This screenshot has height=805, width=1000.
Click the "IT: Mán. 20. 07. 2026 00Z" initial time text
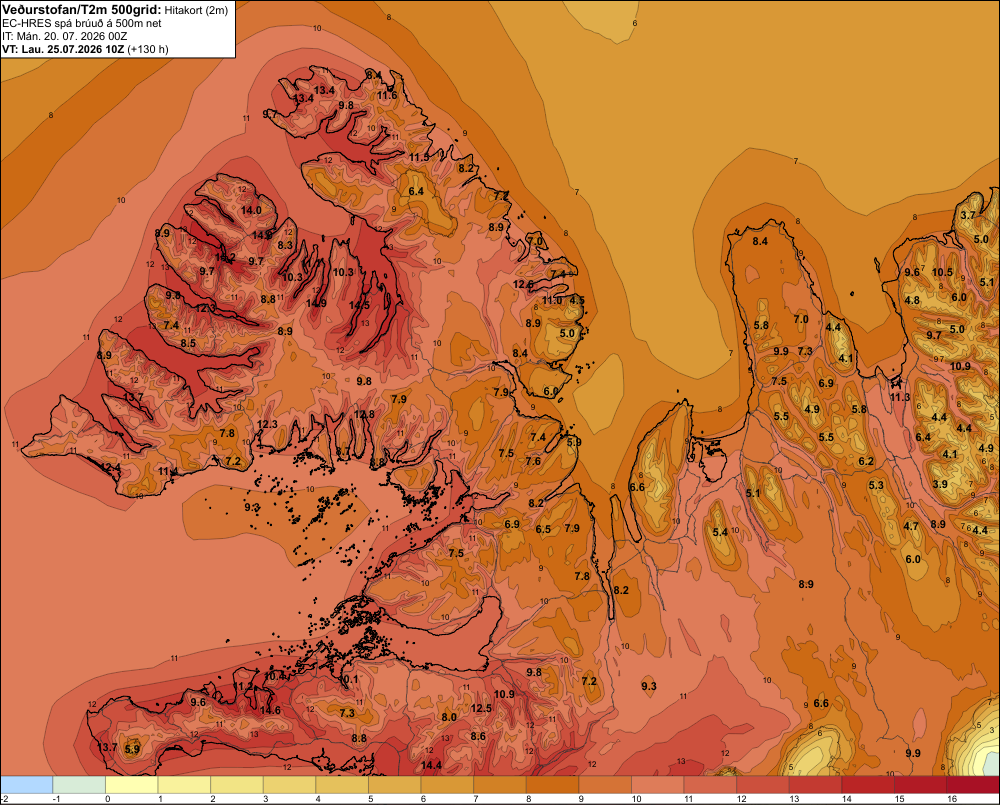(64, 36)
